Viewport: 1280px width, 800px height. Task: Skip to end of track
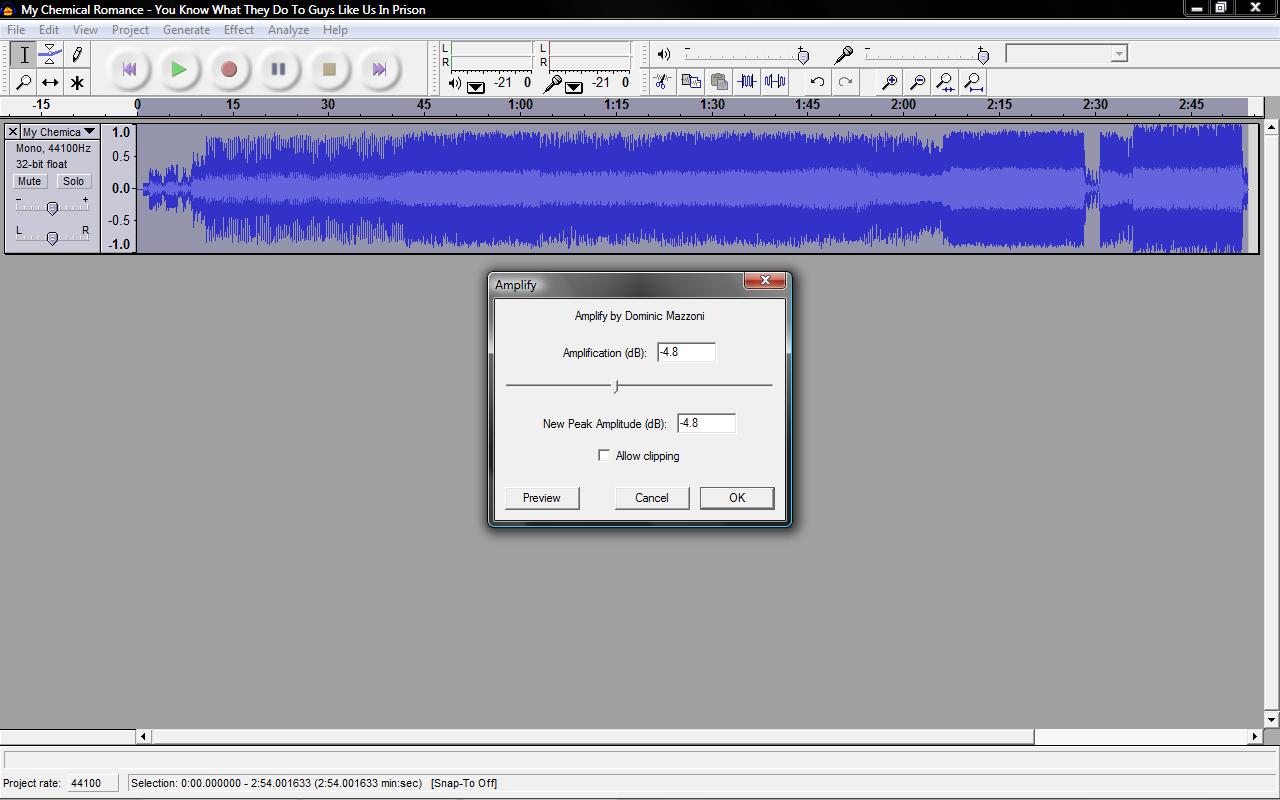[379, 69]
